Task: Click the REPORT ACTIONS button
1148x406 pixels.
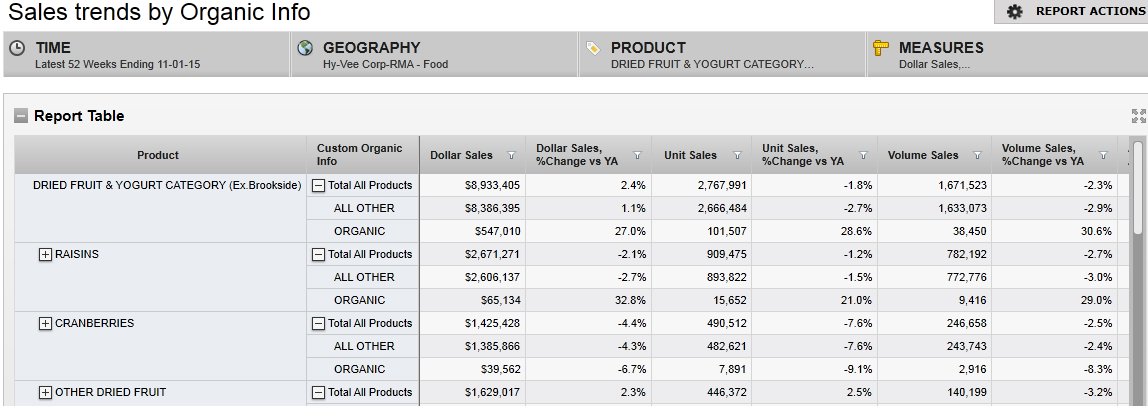Action: [1071, 12]
